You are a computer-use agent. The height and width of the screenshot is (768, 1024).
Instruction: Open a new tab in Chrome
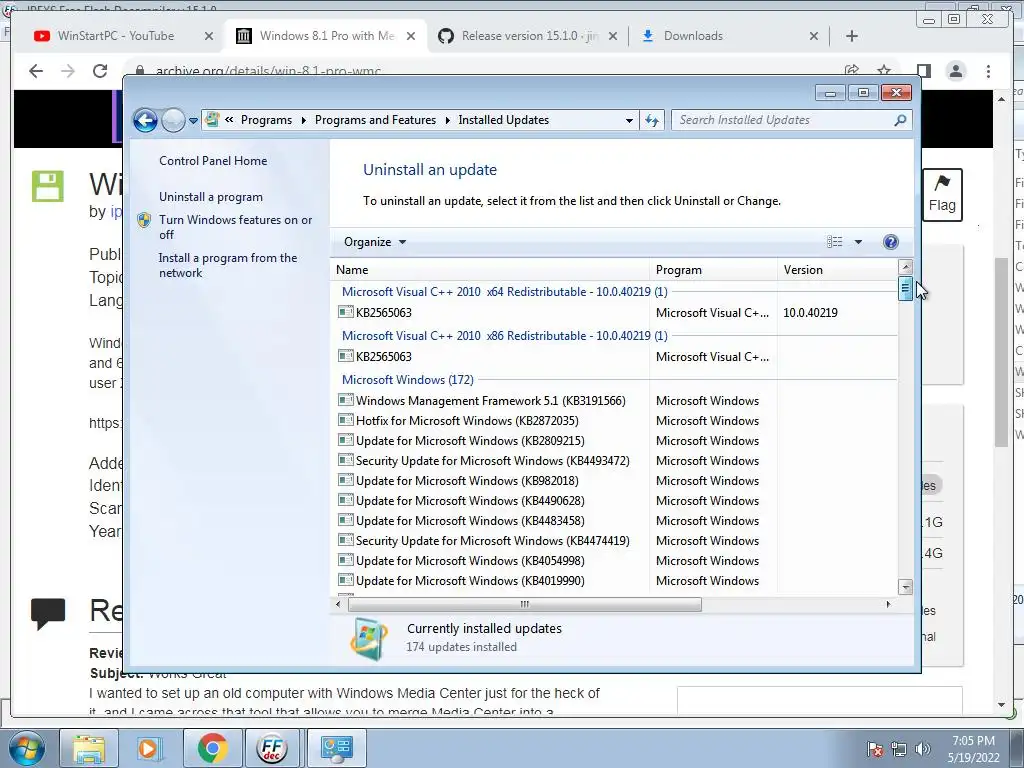(x=852, y=36)
